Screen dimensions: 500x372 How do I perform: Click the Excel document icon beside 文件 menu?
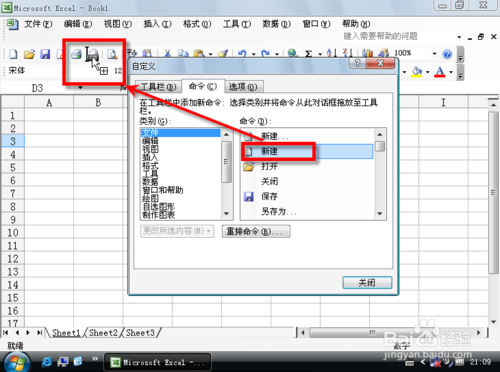pos(13,24)
